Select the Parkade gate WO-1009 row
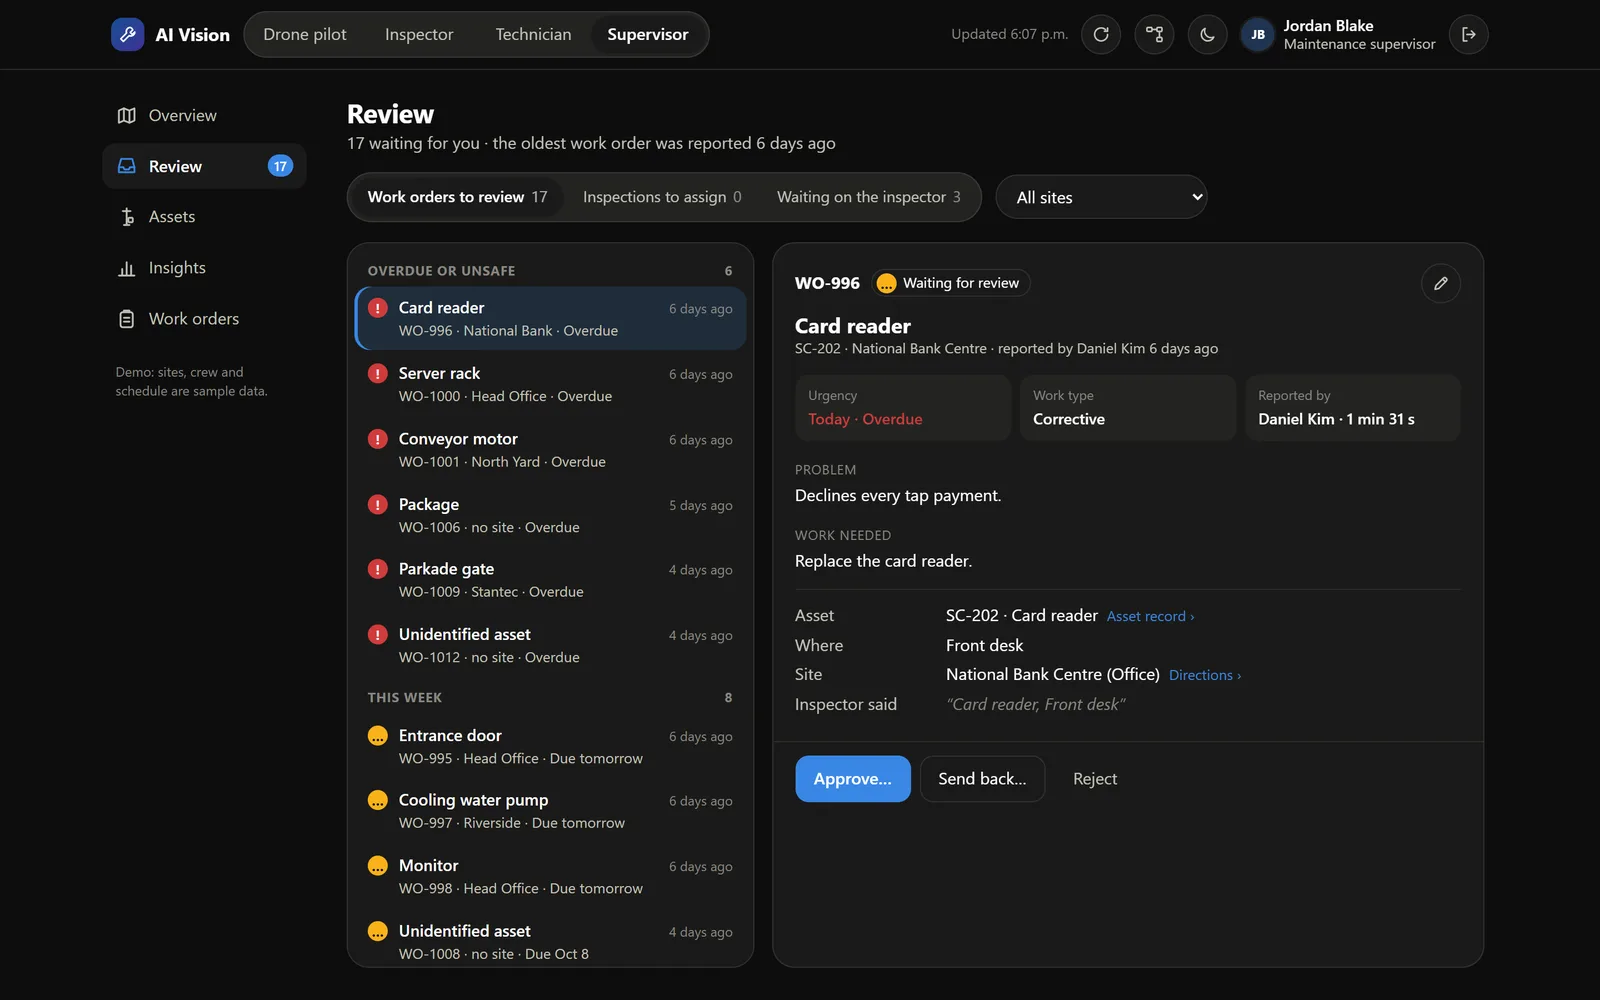 tap(550, 580)
